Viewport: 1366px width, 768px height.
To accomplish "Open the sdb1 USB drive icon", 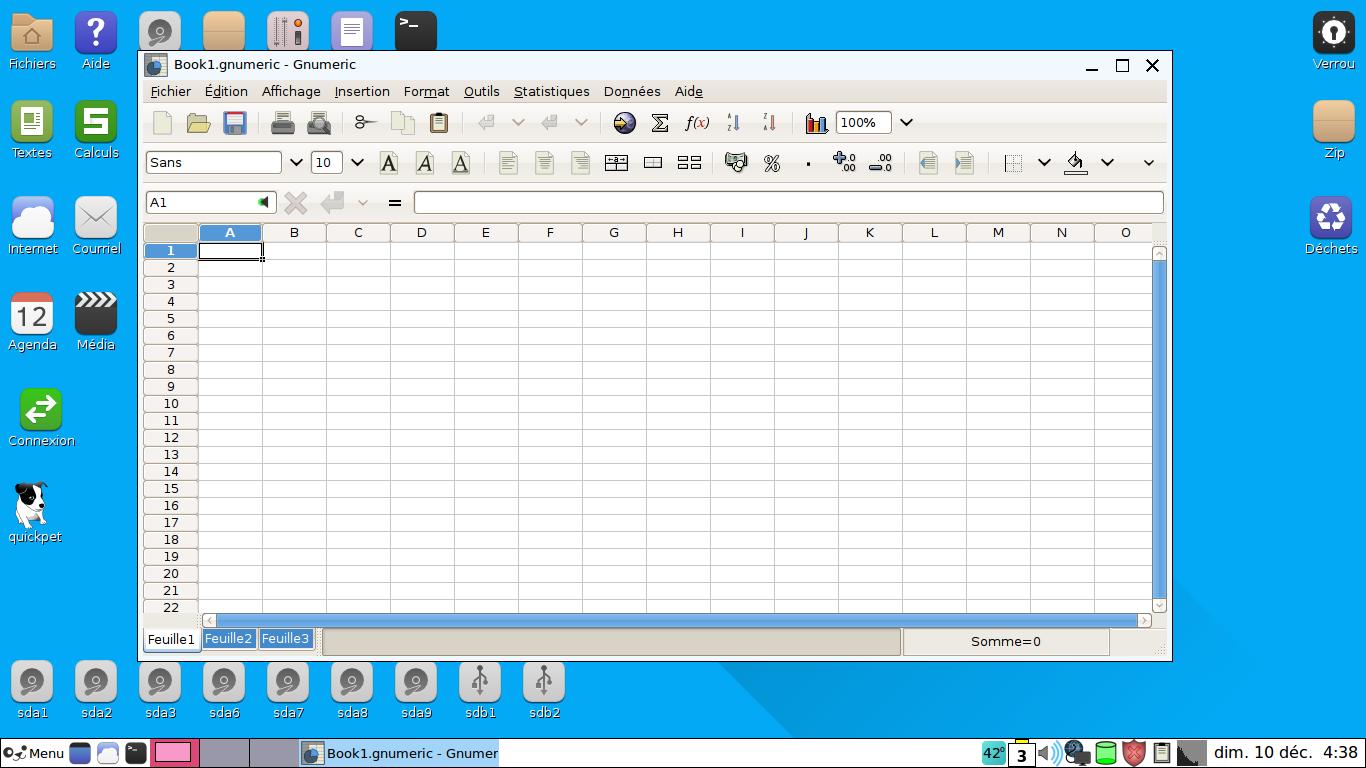I will [480, 691].
